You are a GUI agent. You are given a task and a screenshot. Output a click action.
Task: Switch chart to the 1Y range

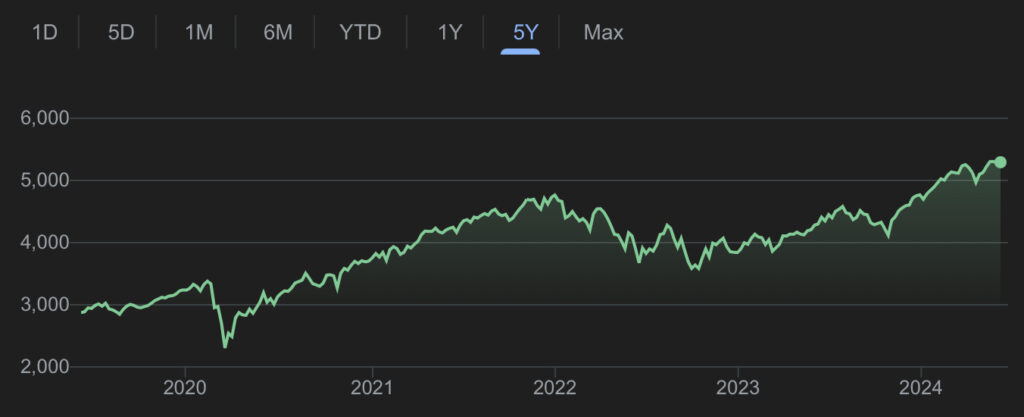[449, 32]
